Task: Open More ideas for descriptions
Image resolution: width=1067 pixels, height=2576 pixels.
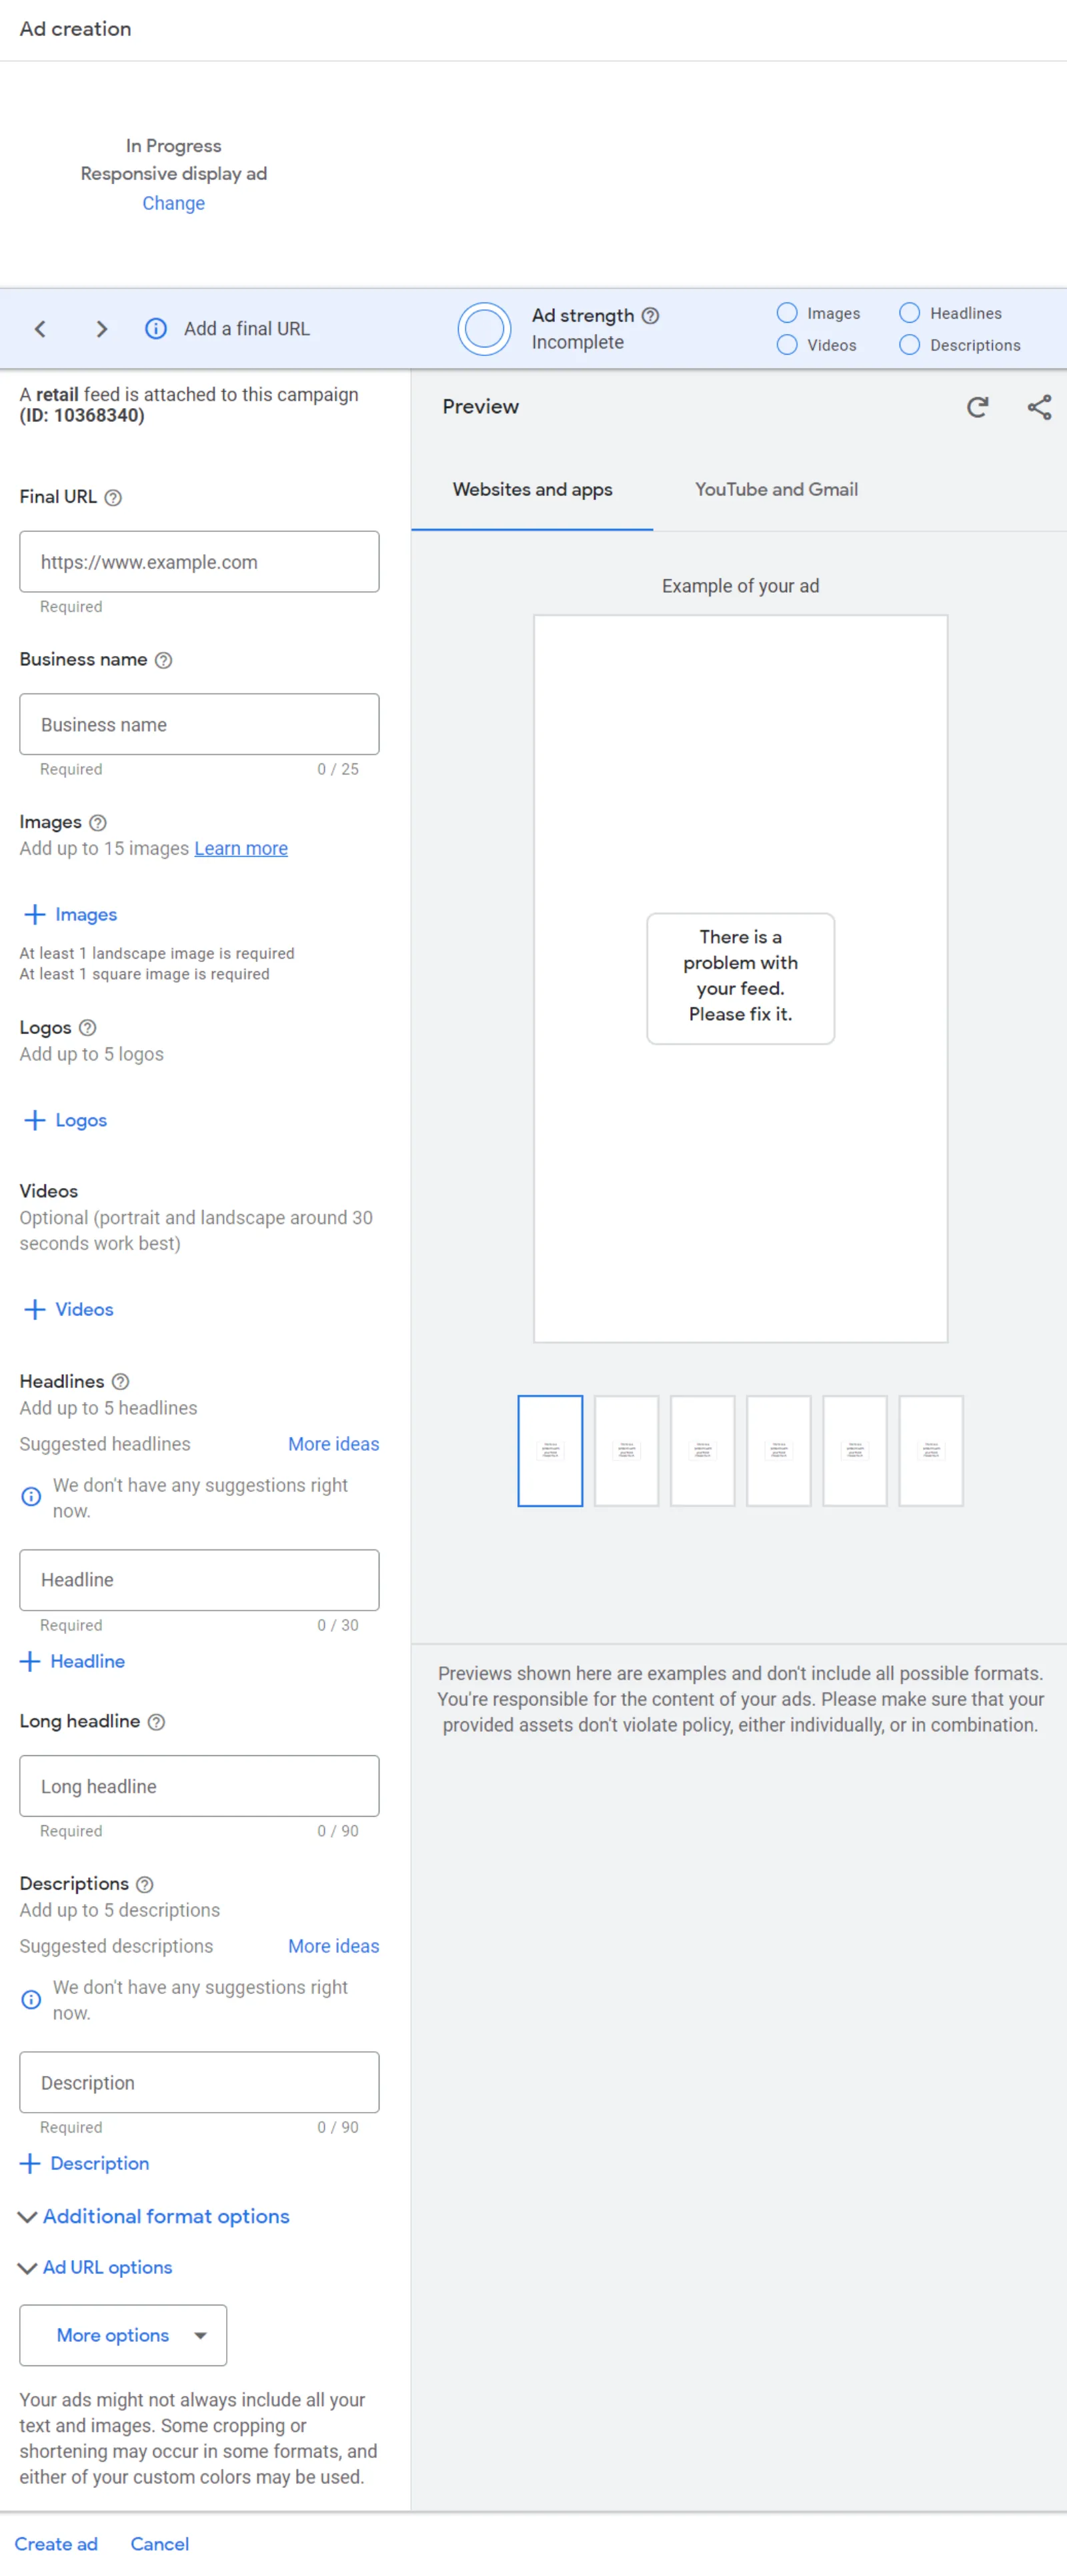Action: pos(334,1946)
